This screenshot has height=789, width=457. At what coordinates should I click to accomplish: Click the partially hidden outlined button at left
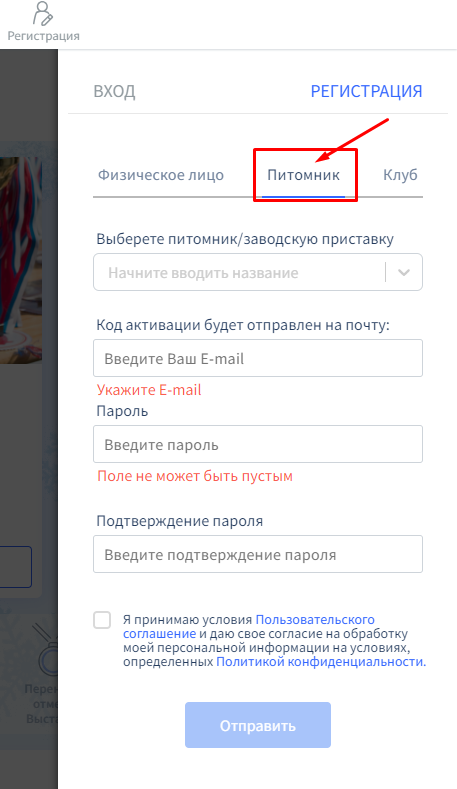click(16, 567)
